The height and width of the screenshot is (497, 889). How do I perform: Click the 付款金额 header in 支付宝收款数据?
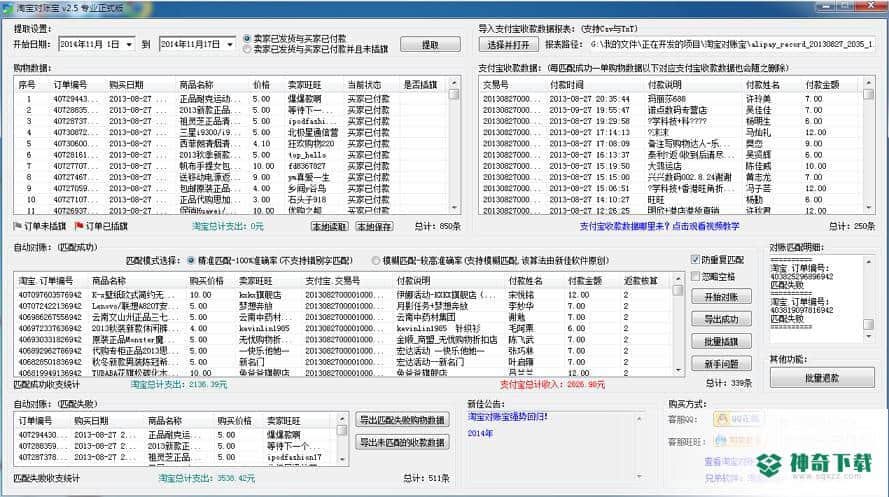(822, 84)
